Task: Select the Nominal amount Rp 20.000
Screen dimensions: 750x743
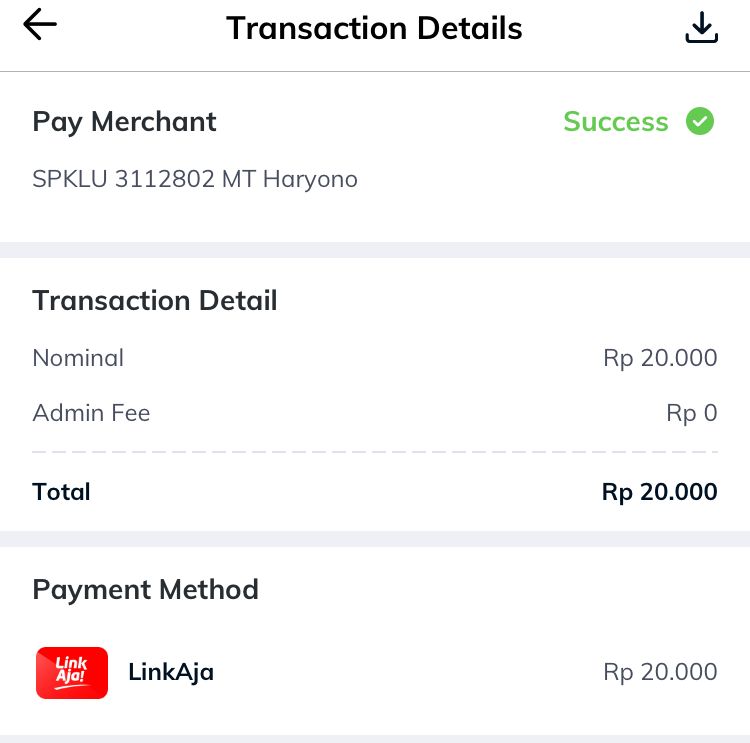Action: (x=660, y=358)
